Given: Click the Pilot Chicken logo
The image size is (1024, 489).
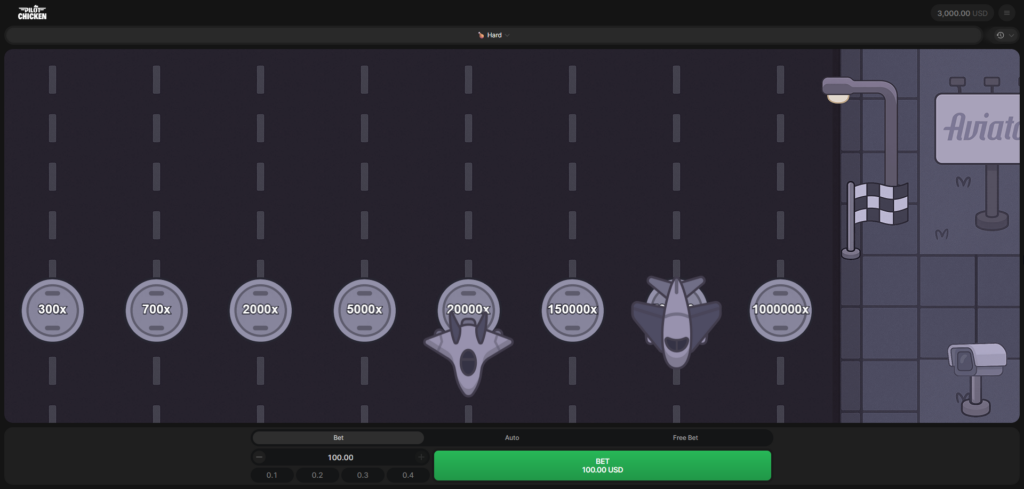Looking at the screenshot, I should pos(32,13).
